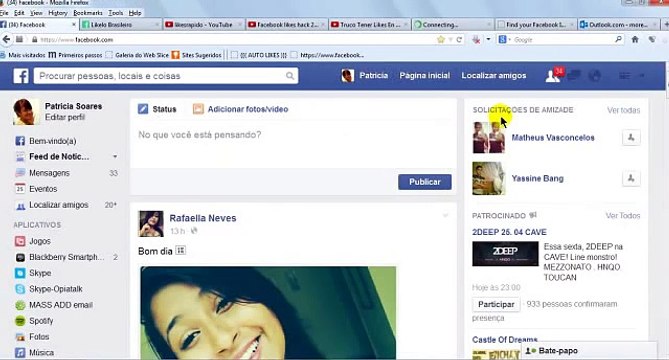Click Ver todas friend requests link
The width and height of the screenshot is (669, 360).
623,110
